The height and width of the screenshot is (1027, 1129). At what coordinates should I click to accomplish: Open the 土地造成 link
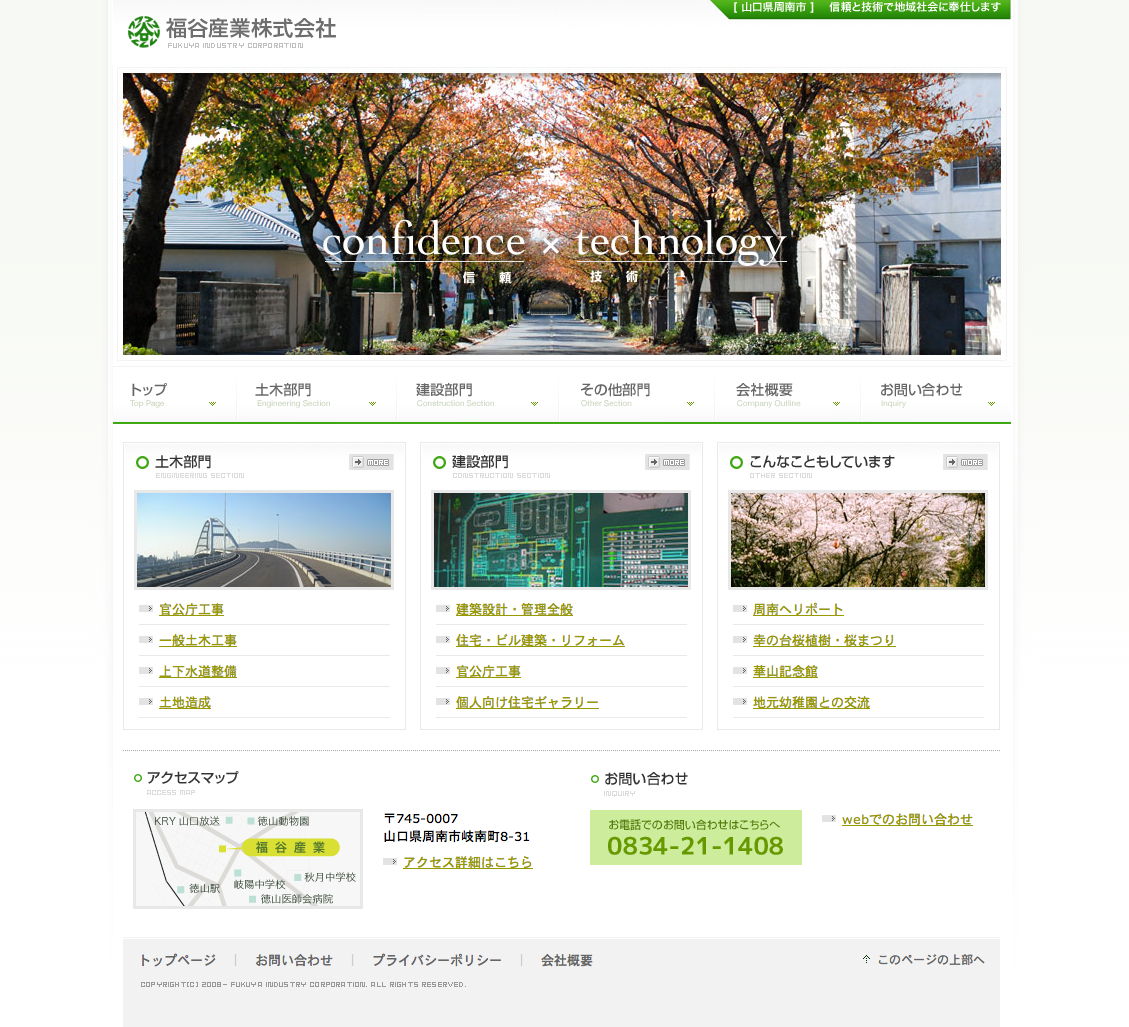[185, 702]
